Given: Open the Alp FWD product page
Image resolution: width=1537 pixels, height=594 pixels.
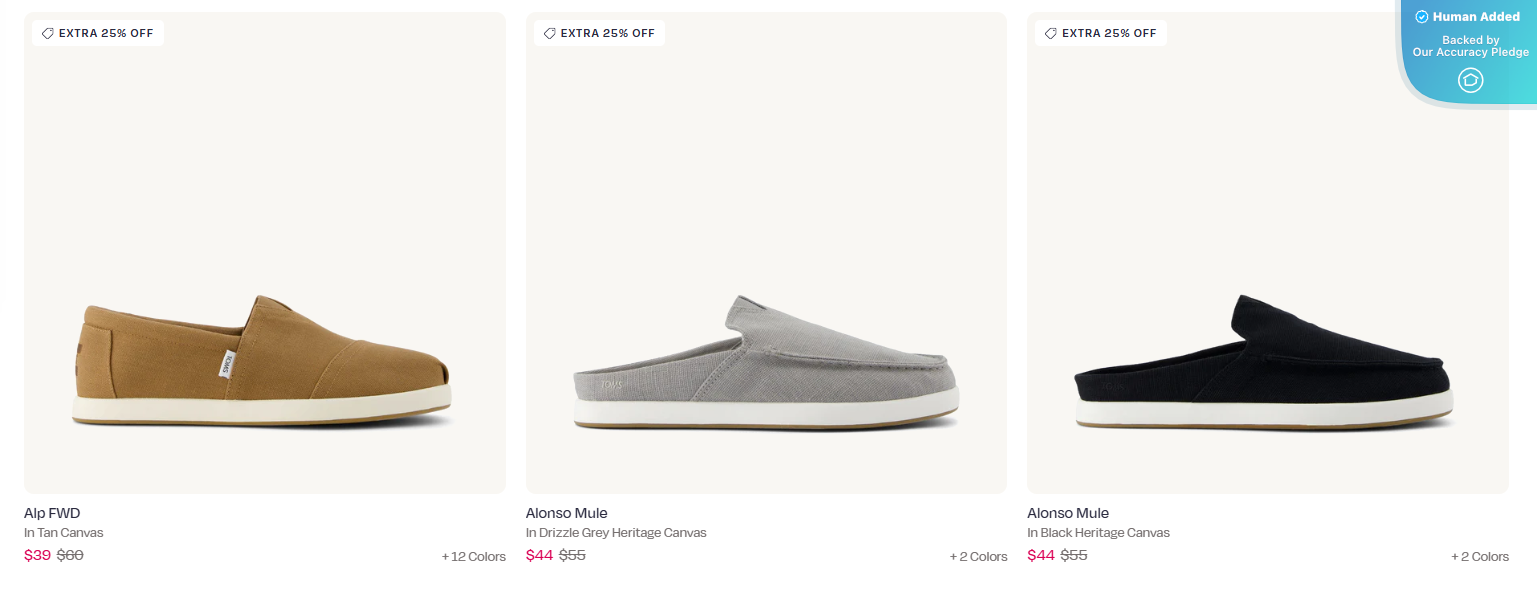Looking at the screenshot, I should (51, 512).
